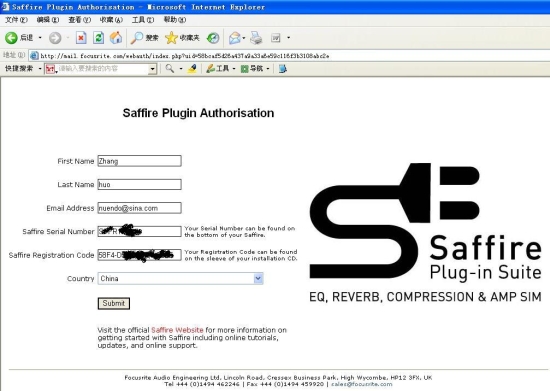Open the last menu item in menu bar

pyautogui.click(x=175, y=20)
